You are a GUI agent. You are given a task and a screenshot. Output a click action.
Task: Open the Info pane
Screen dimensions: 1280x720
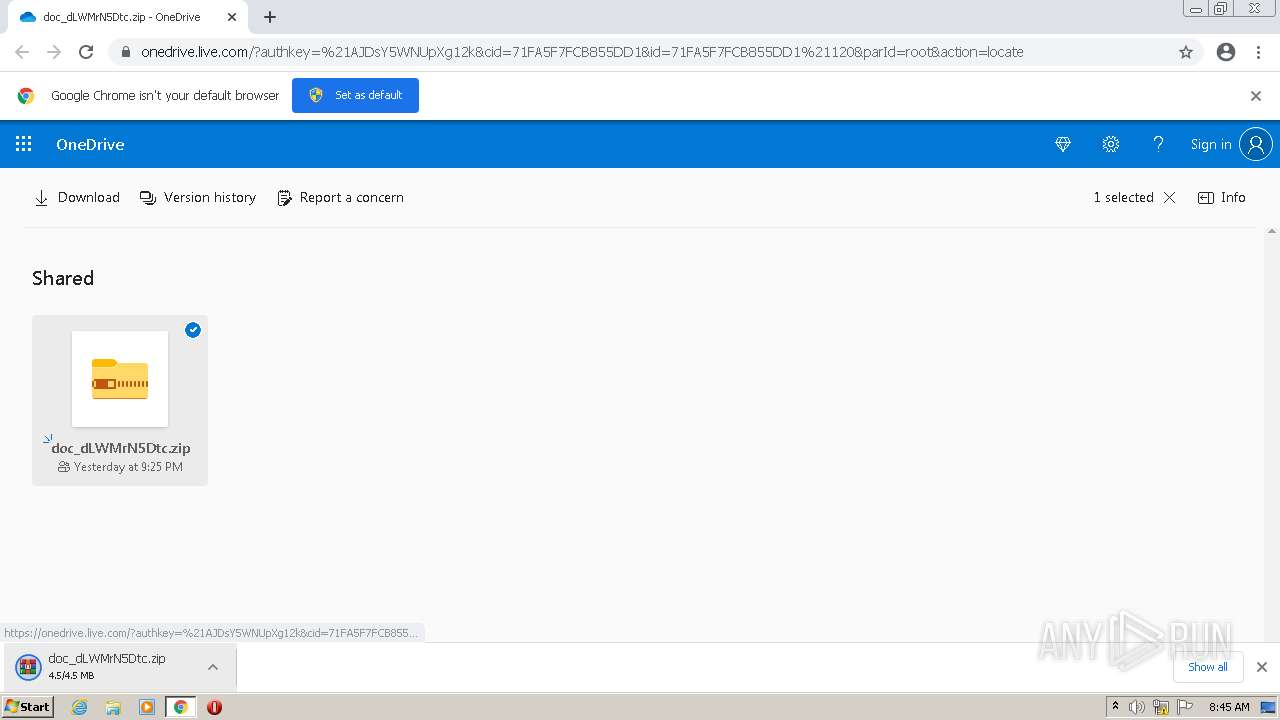point(1222,197)
